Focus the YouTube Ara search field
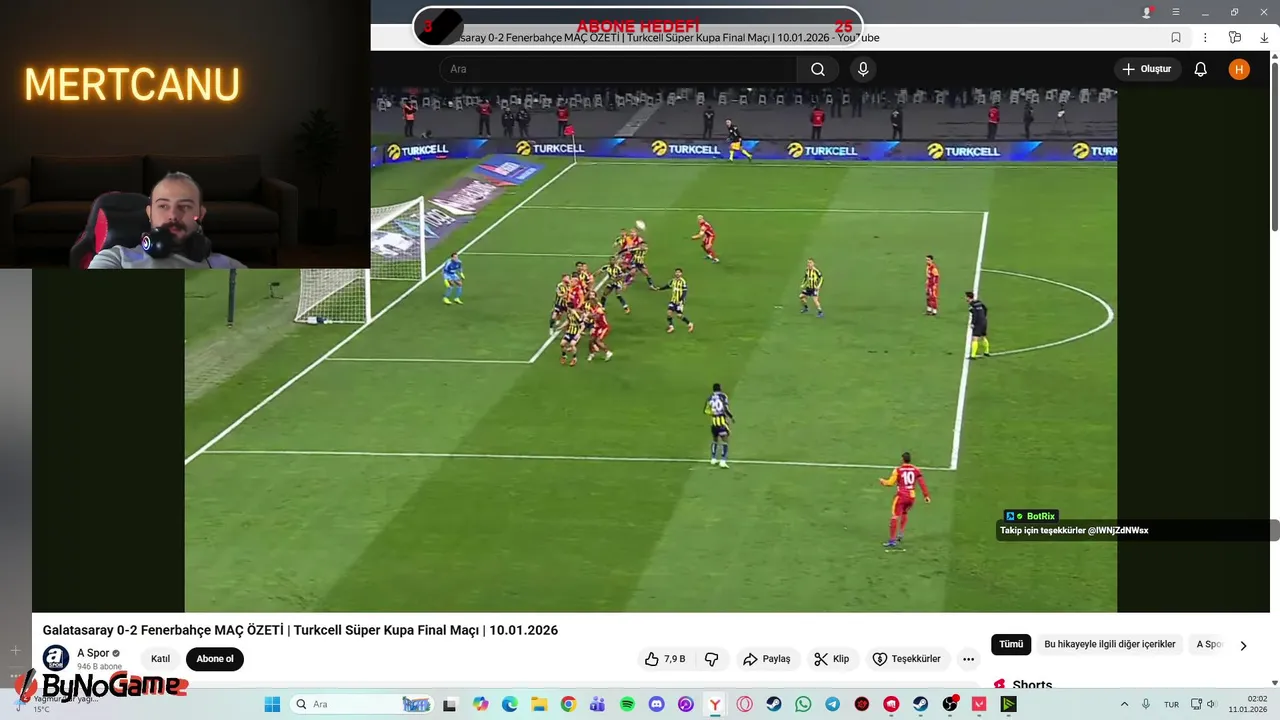The width and height of the screenshot is (1280, 720). (618, 69)
